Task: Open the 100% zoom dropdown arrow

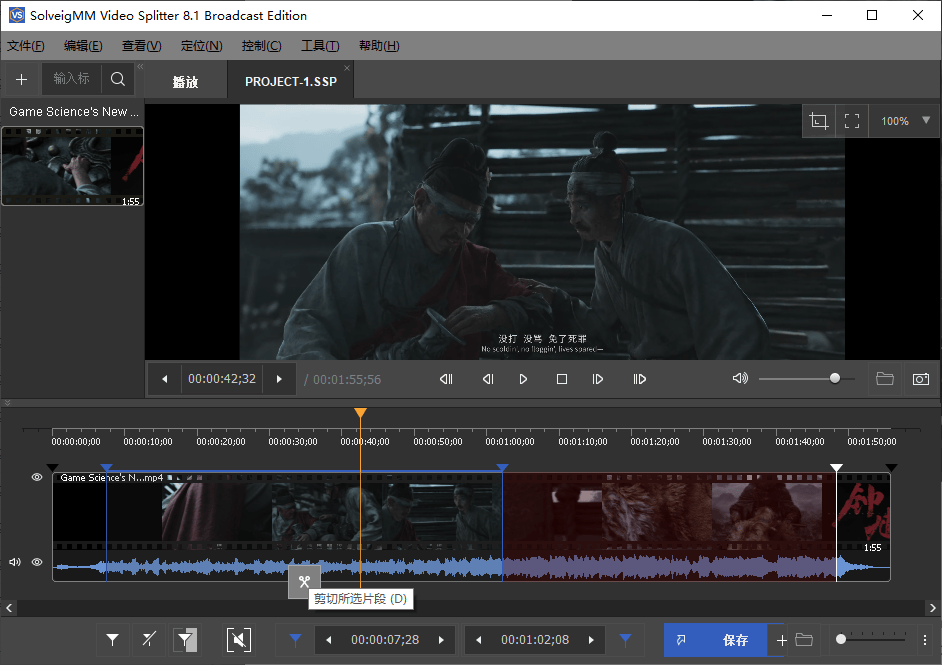Action: (x=925, y=121)
